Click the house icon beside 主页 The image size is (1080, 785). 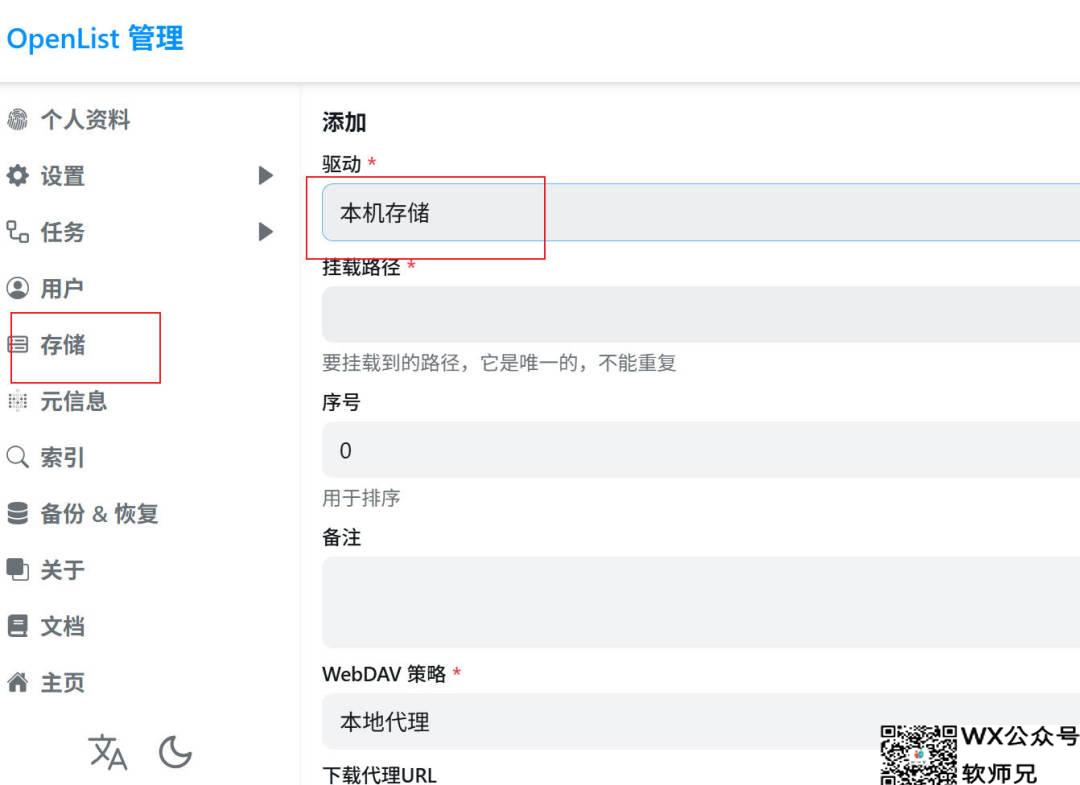17,682
